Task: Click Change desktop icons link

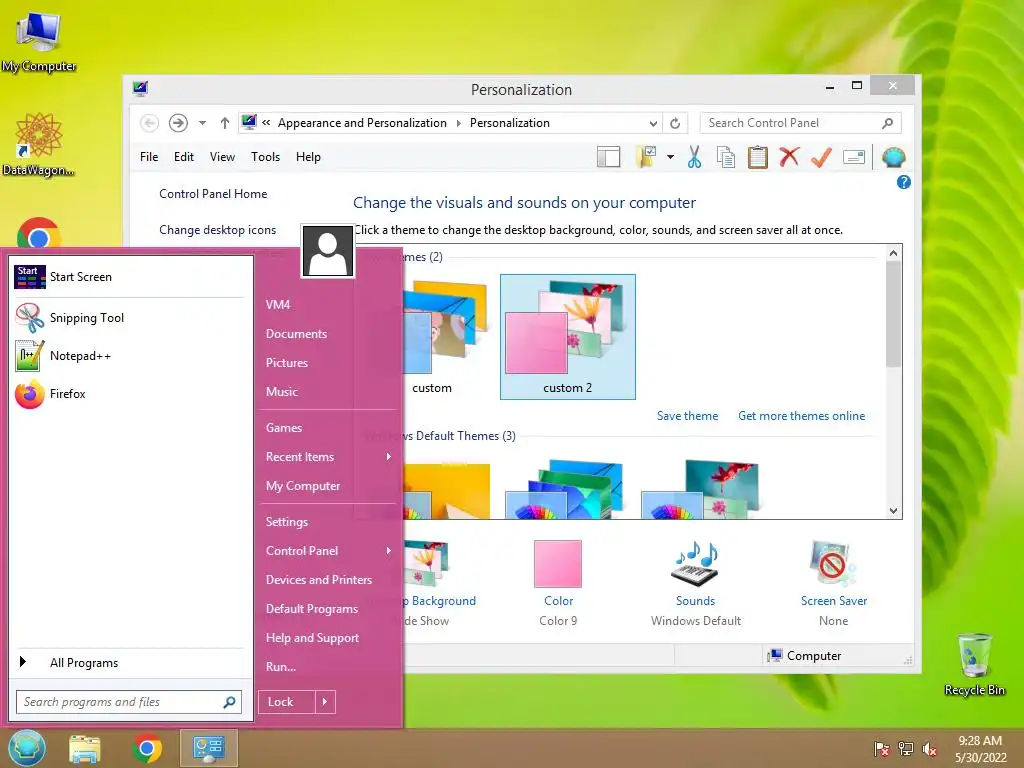Action: pyautogui.click(x=217, y=230)
